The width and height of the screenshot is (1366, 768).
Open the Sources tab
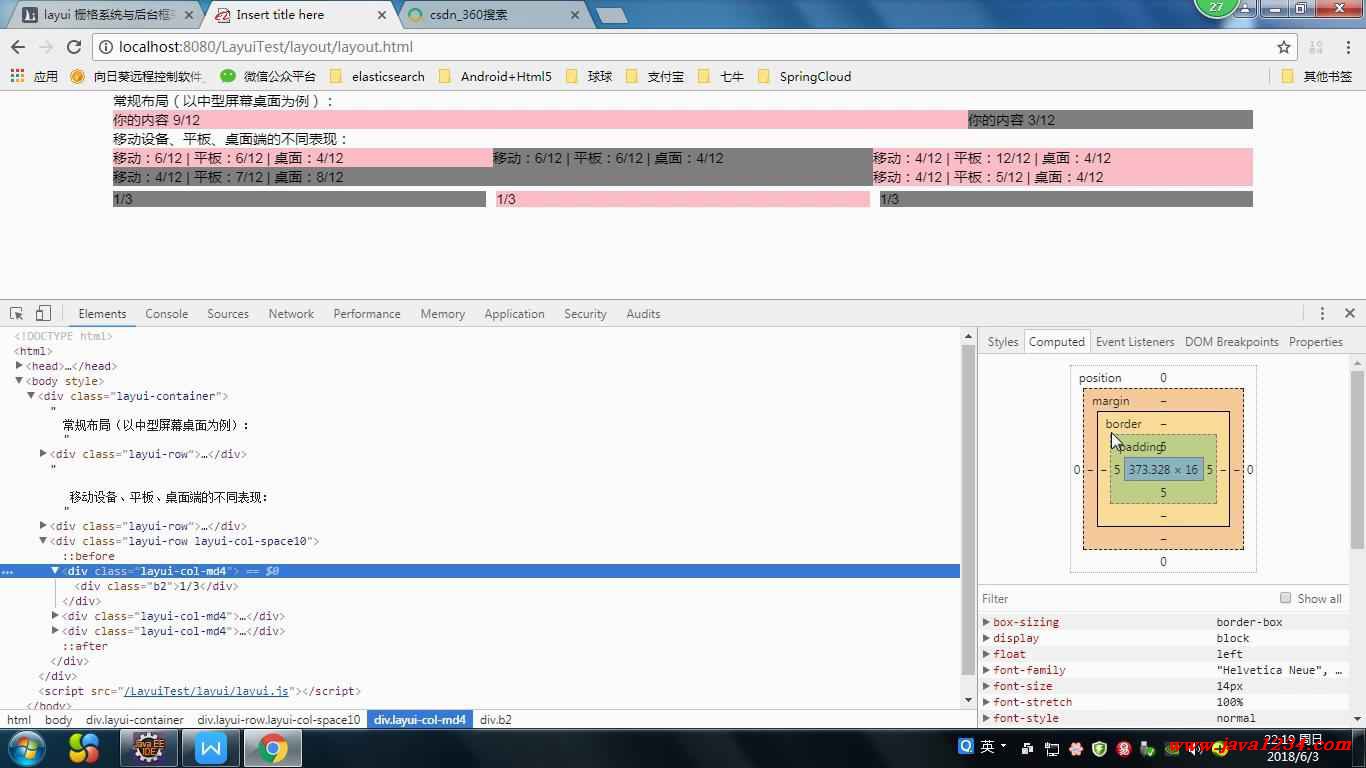click(228, 313)
